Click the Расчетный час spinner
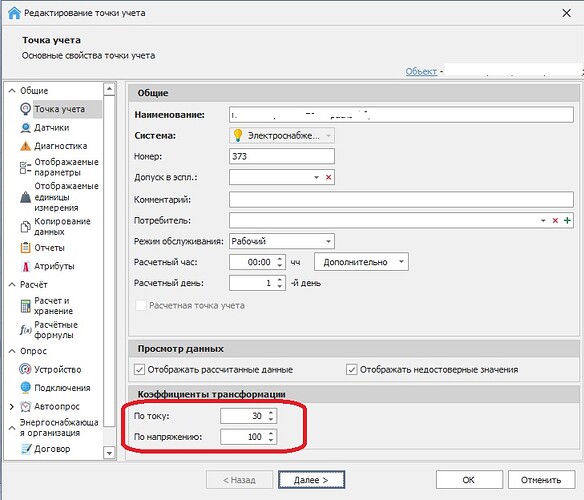This screenshot has width=584, height=500. tap(280, 262)
